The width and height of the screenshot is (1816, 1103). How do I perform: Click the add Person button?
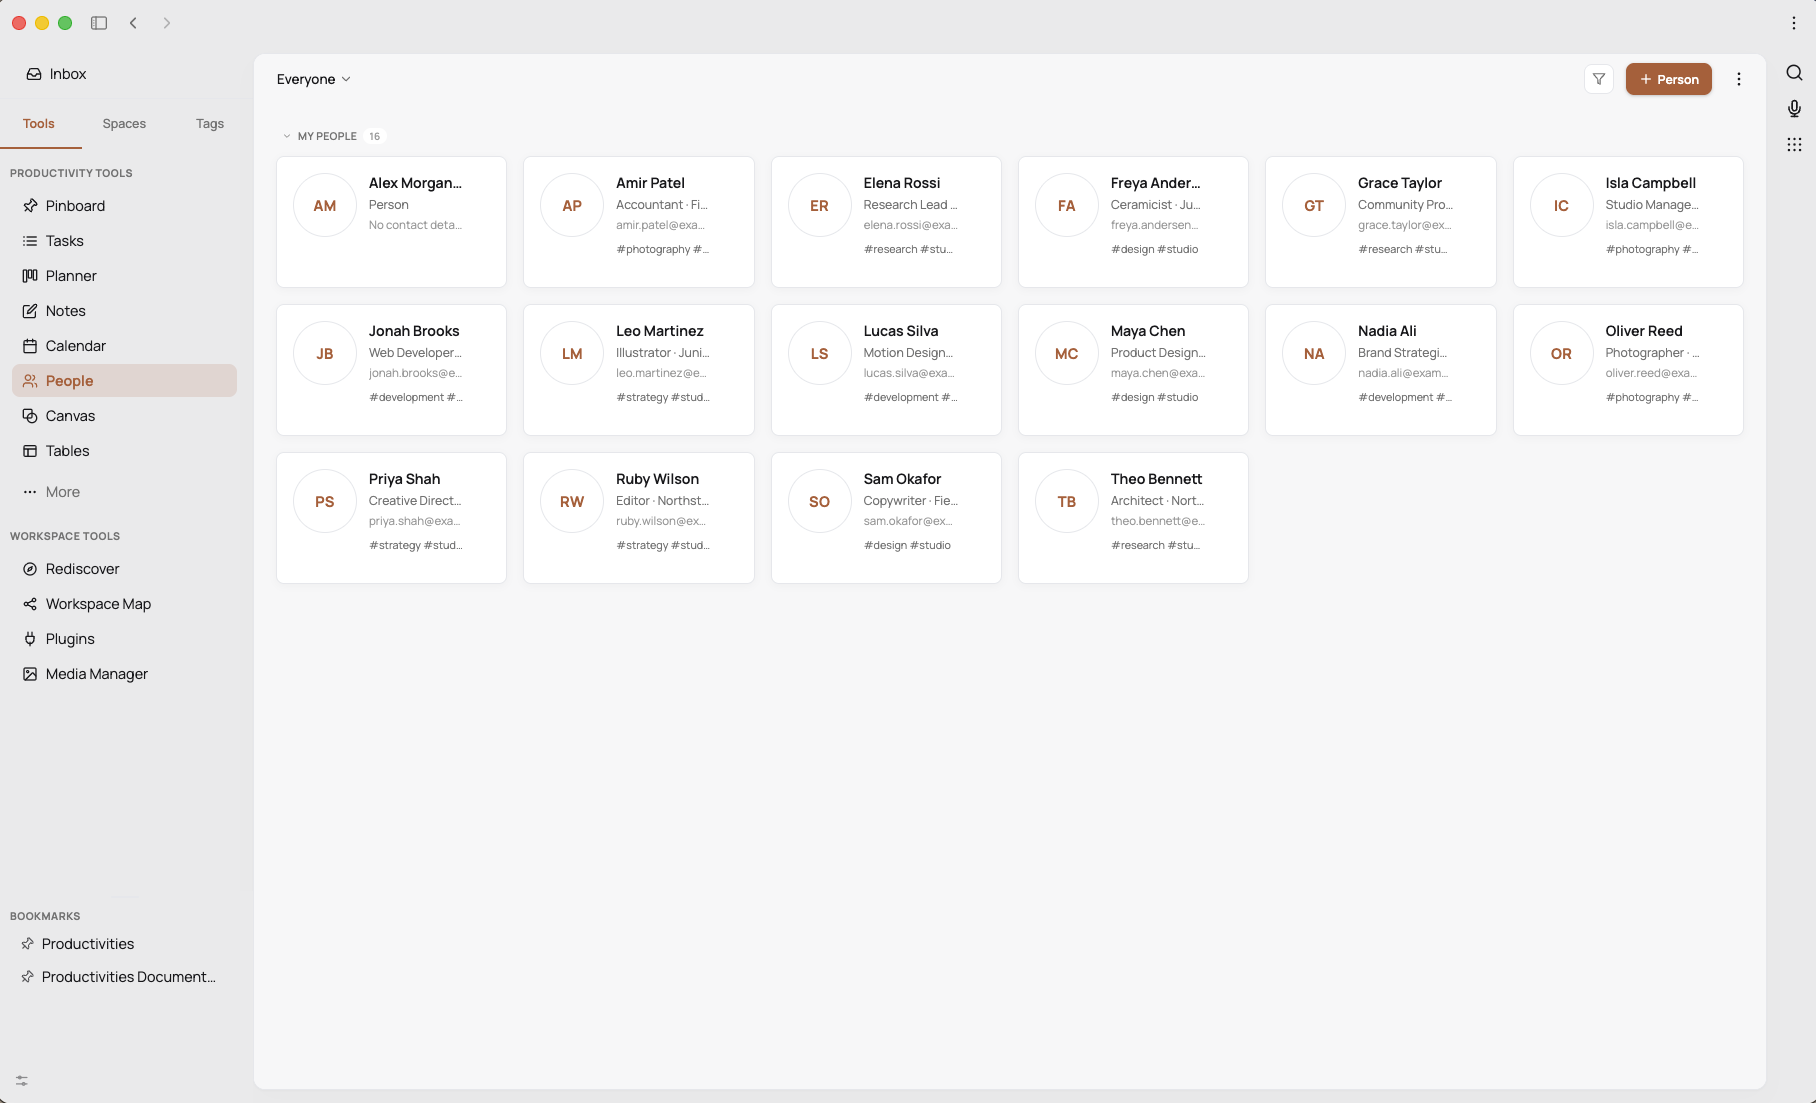(1668, 79)
